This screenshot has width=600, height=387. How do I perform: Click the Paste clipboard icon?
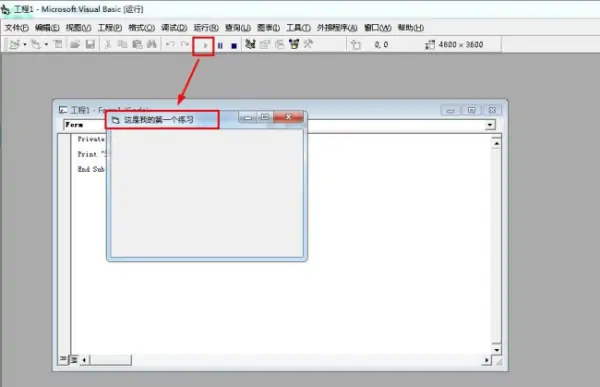(x=137, y=44)
